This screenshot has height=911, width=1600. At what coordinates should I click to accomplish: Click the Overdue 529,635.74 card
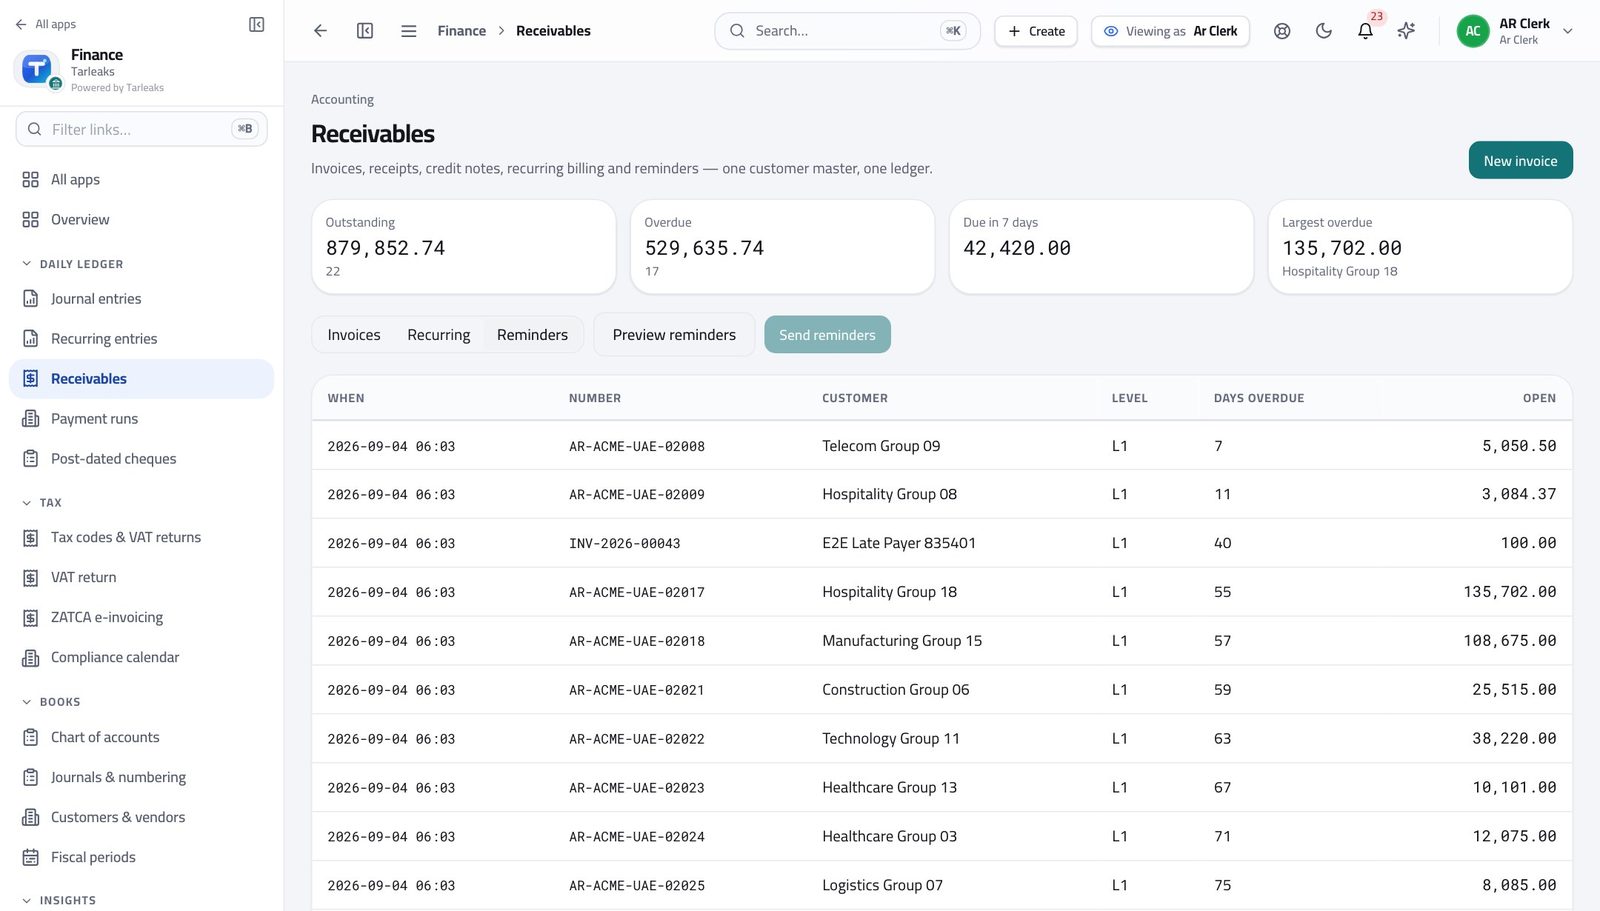click(x=782, y=247)
